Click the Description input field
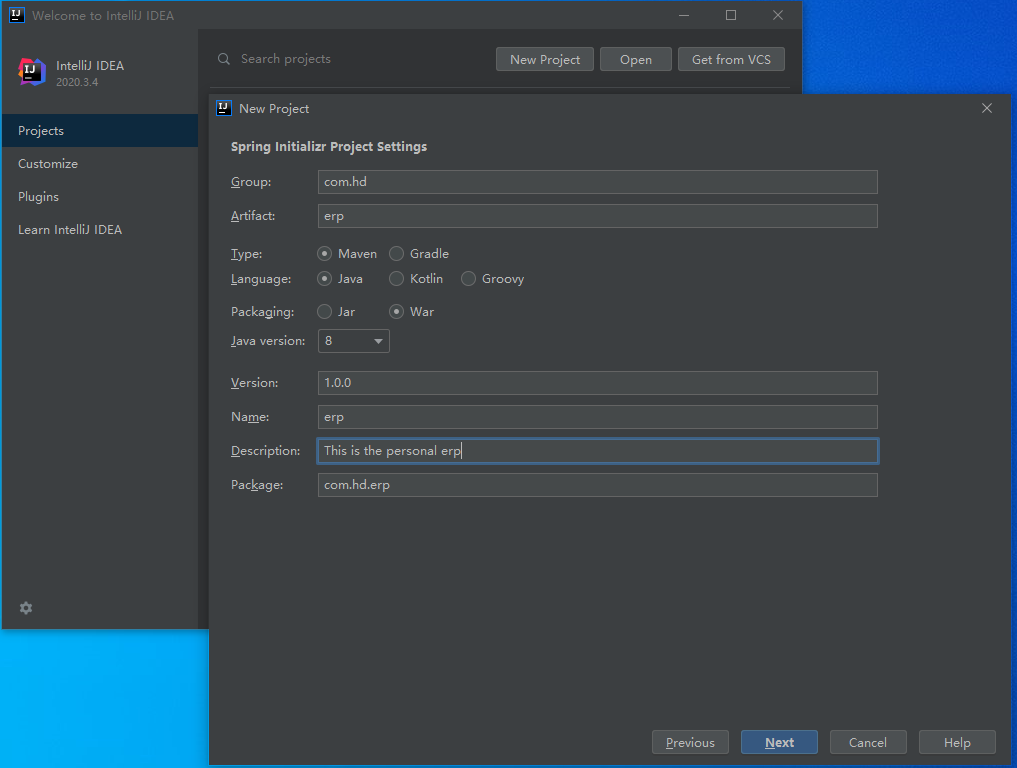The image size is (1017, 768). [x=597, y=451]
